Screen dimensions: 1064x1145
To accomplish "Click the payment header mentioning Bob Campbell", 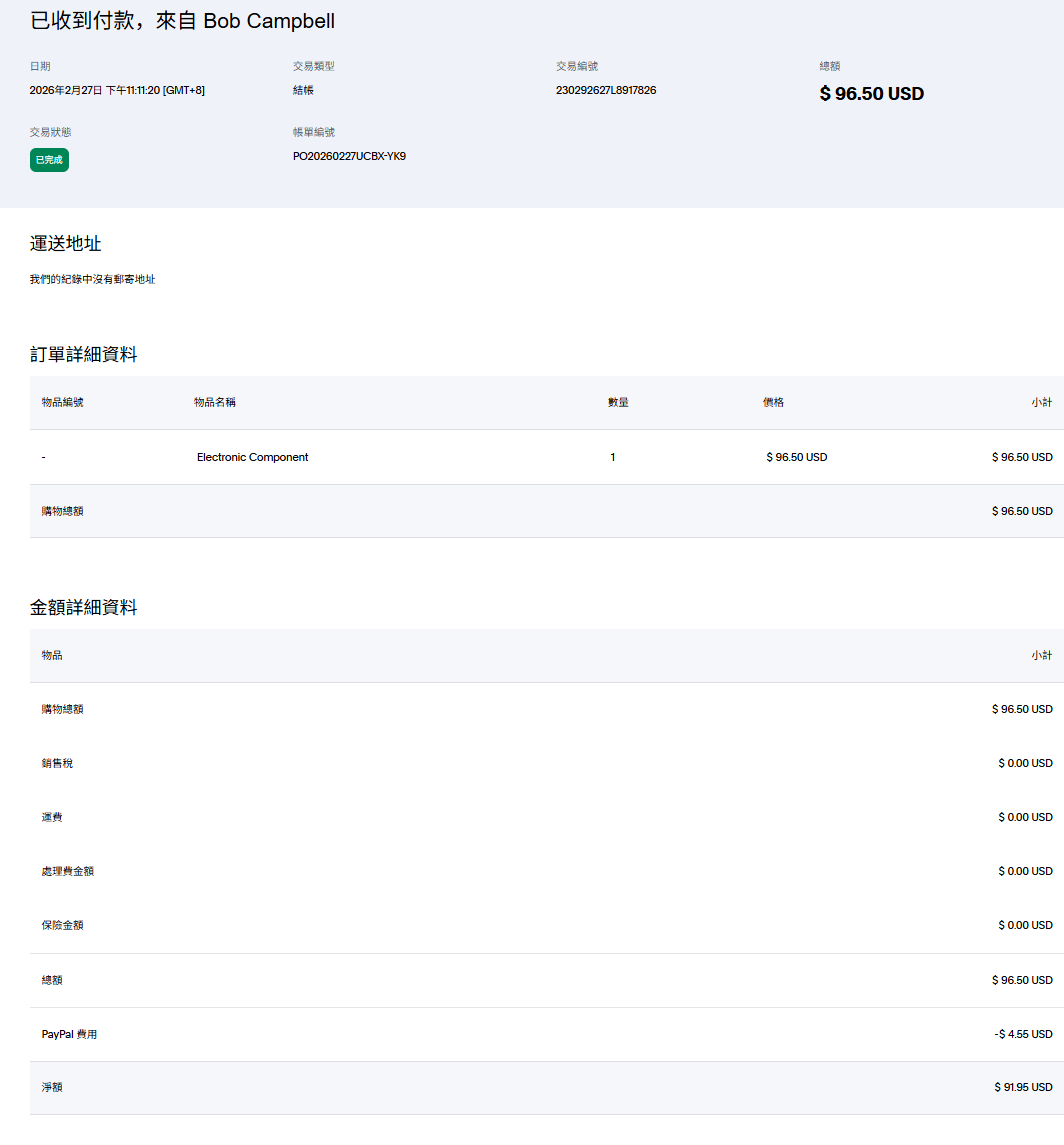I will tap(182, 21).
